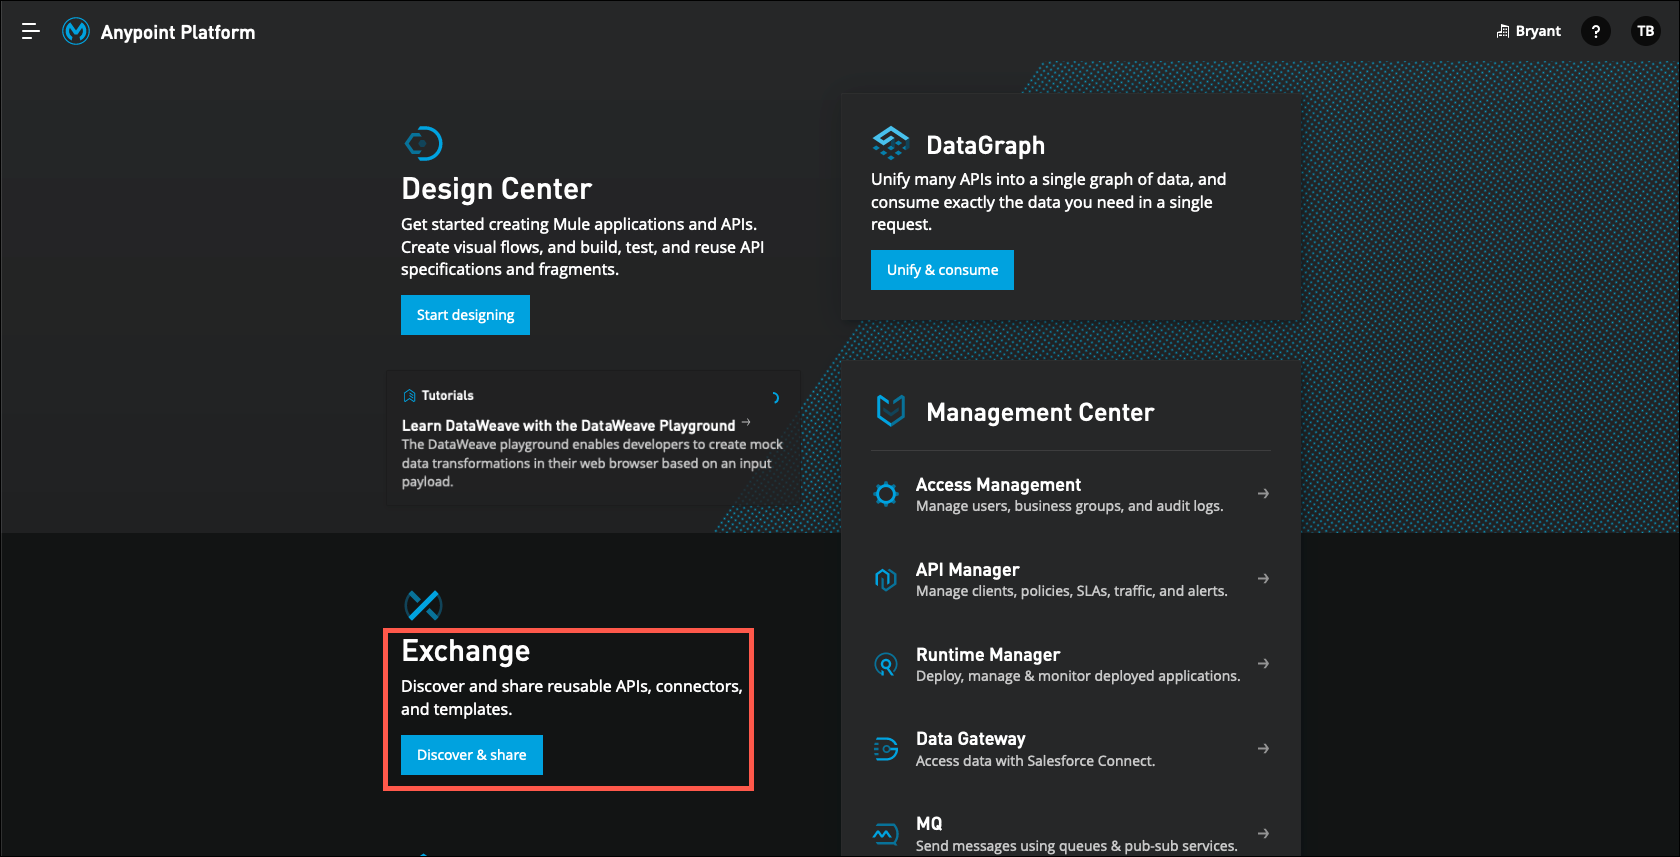This screenshot has width=1680, height=857.
Task: Click the arrow on MQ row
Action: tap(1263, 834)
